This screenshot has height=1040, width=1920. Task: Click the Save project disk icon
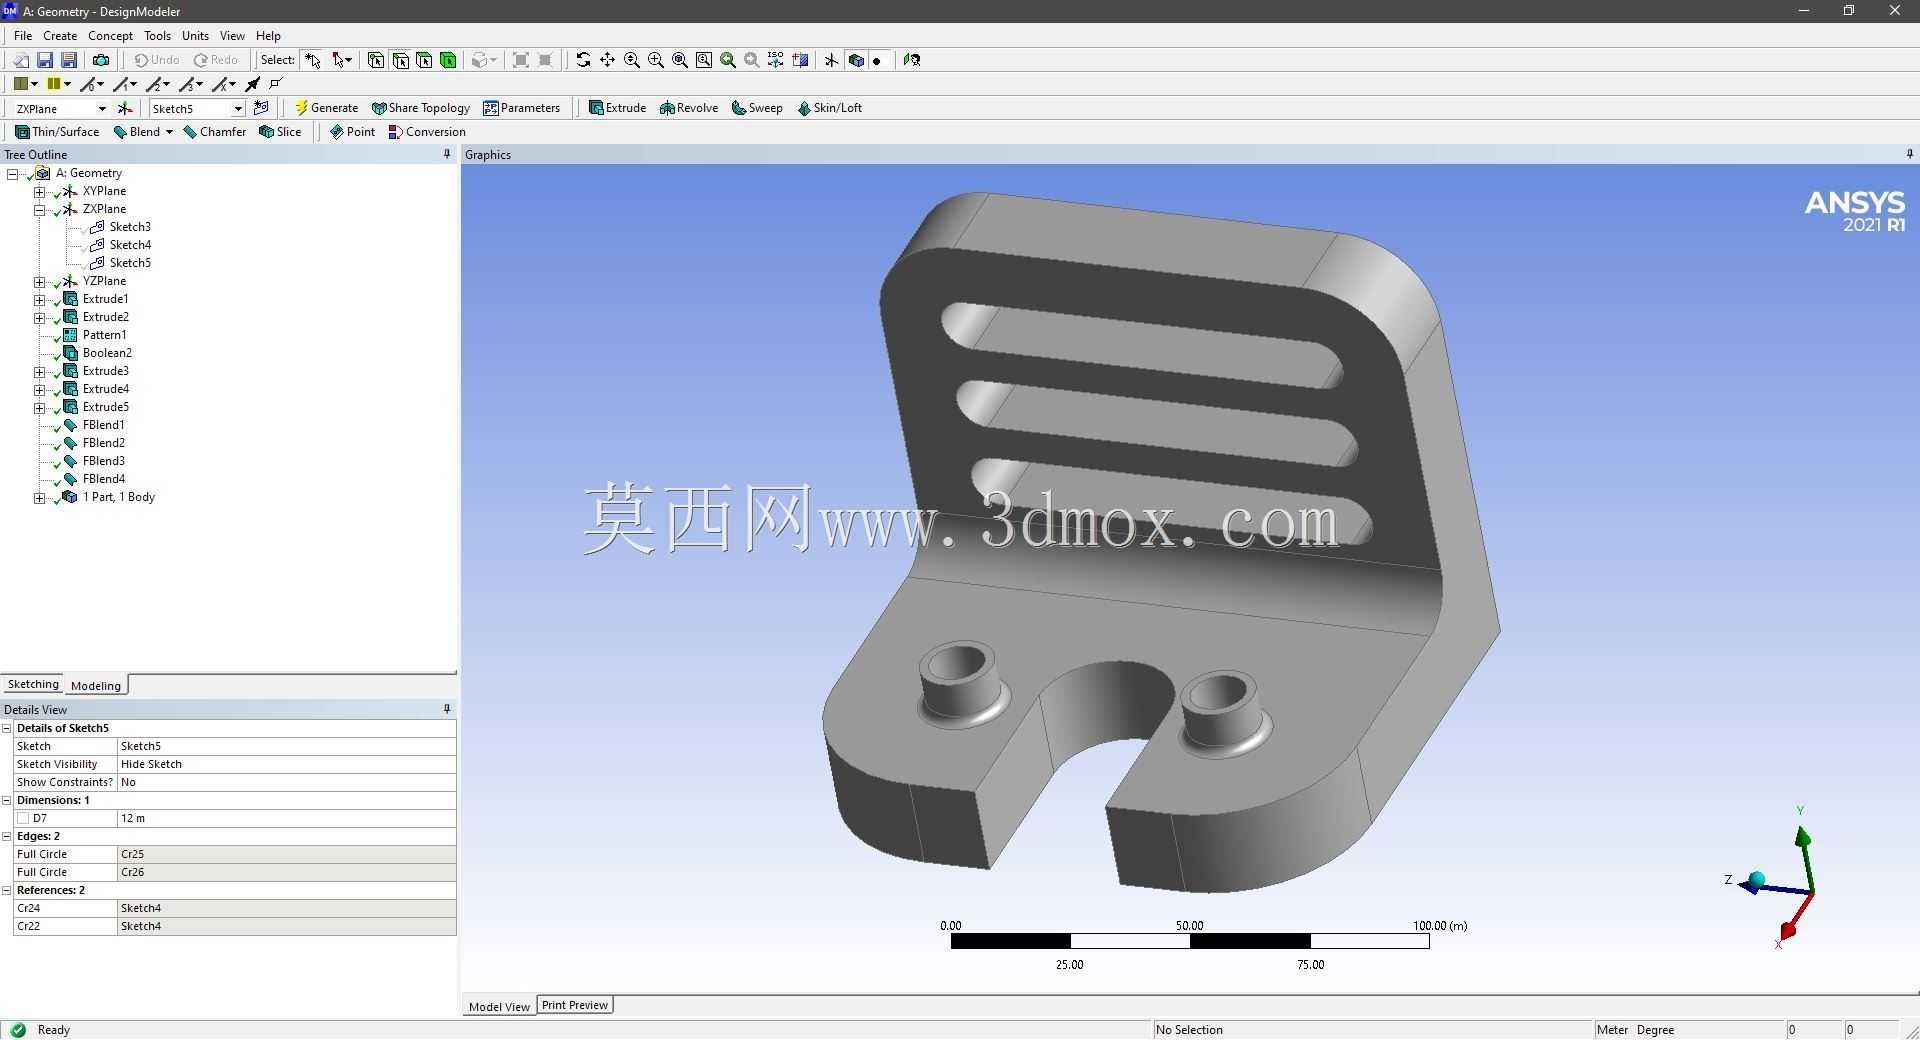[x=45, y=60]
